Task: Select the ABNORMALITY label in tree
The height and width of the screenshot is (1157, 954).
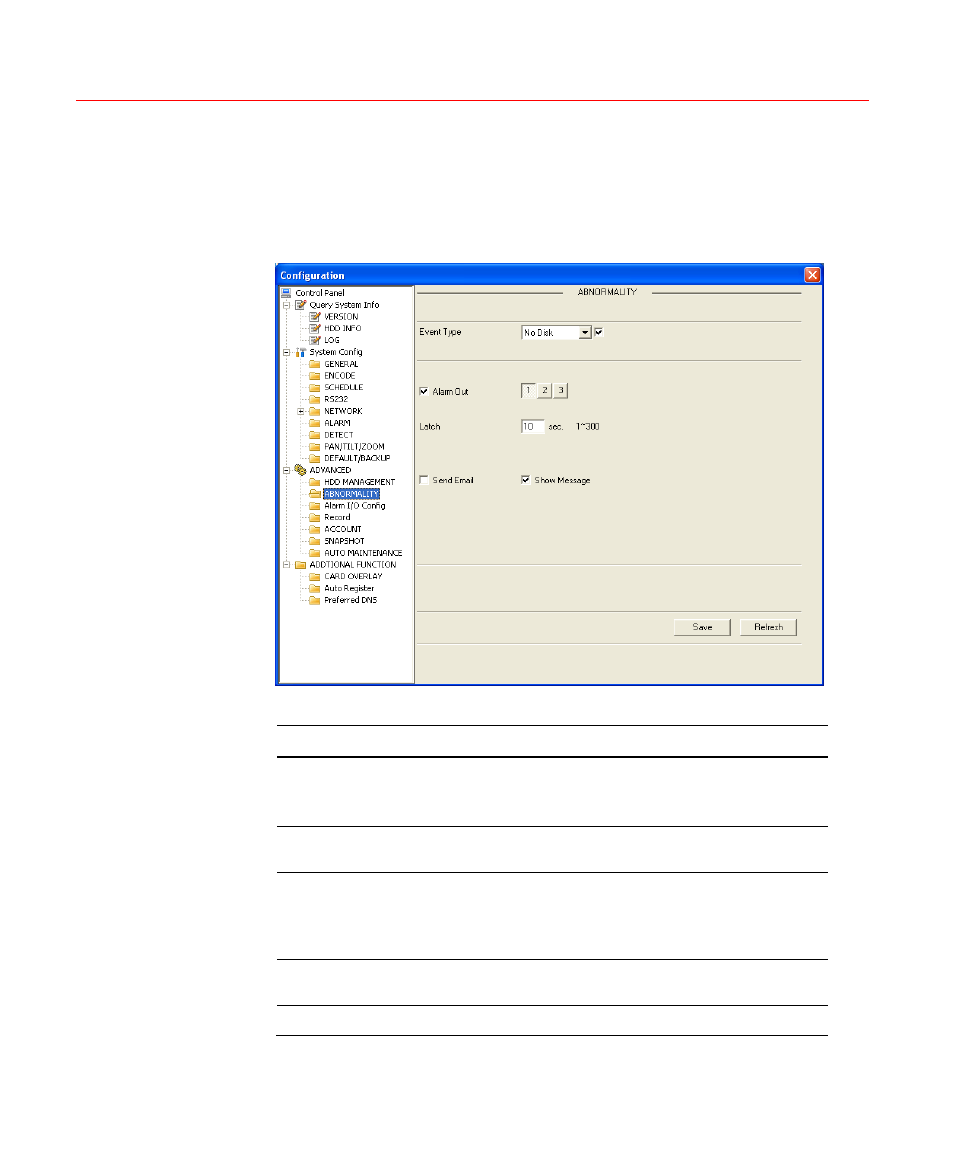Action: pos(351,494)
